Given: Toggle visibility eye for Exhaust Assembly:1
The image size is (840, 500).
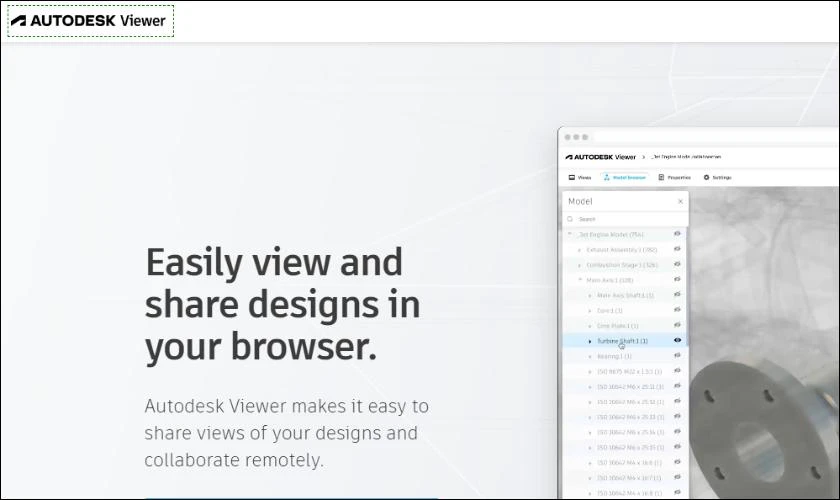Looking at the screenshot, I should [x=677, y=249].
